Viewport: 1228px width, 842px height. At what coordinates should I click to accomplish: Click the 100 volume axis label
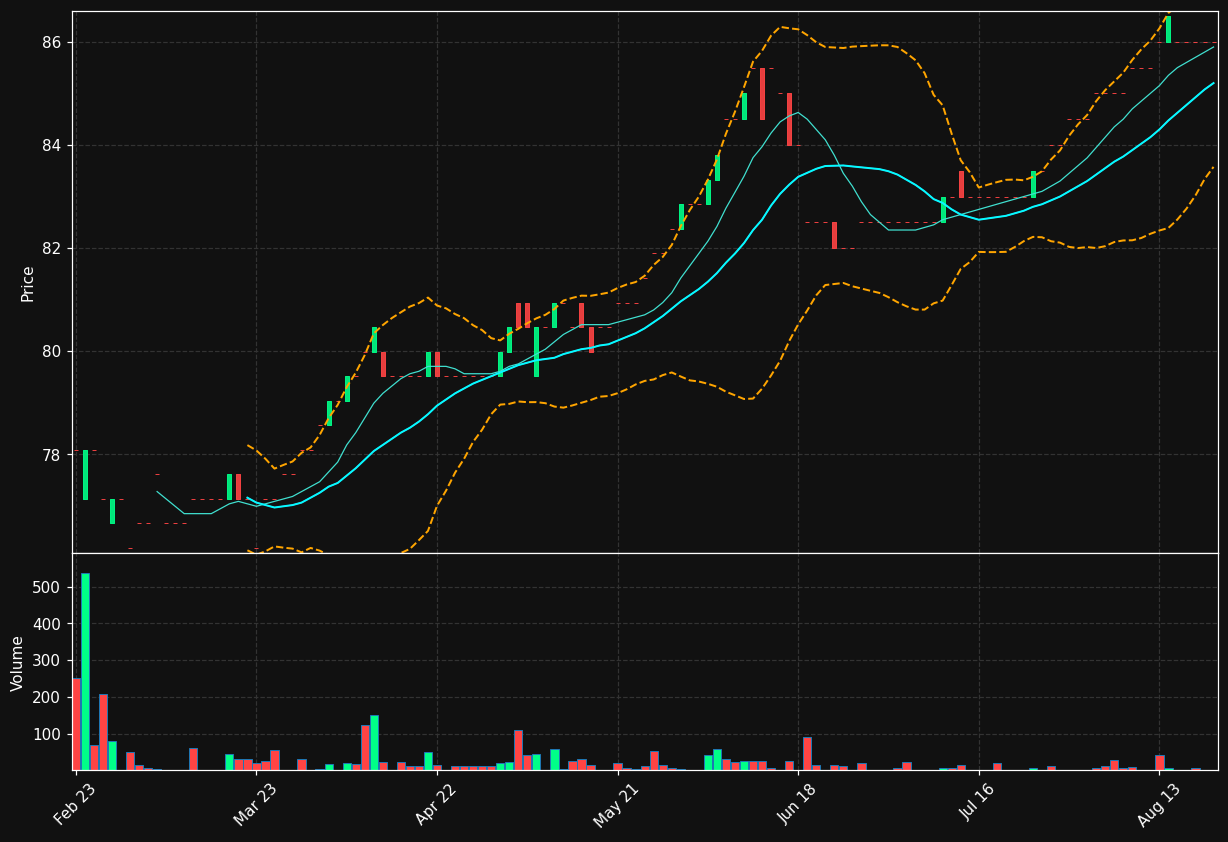pyautogui.click(x=48, y=734)
